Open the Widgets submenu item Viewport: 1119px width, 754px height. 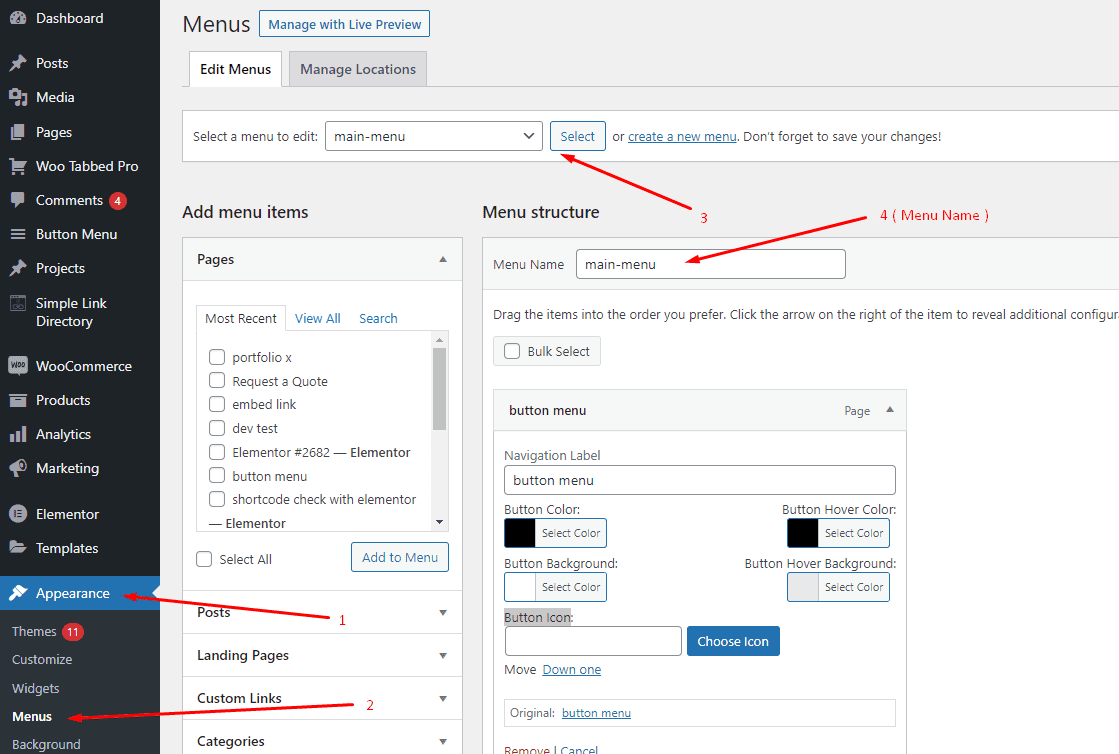(36, 688)
